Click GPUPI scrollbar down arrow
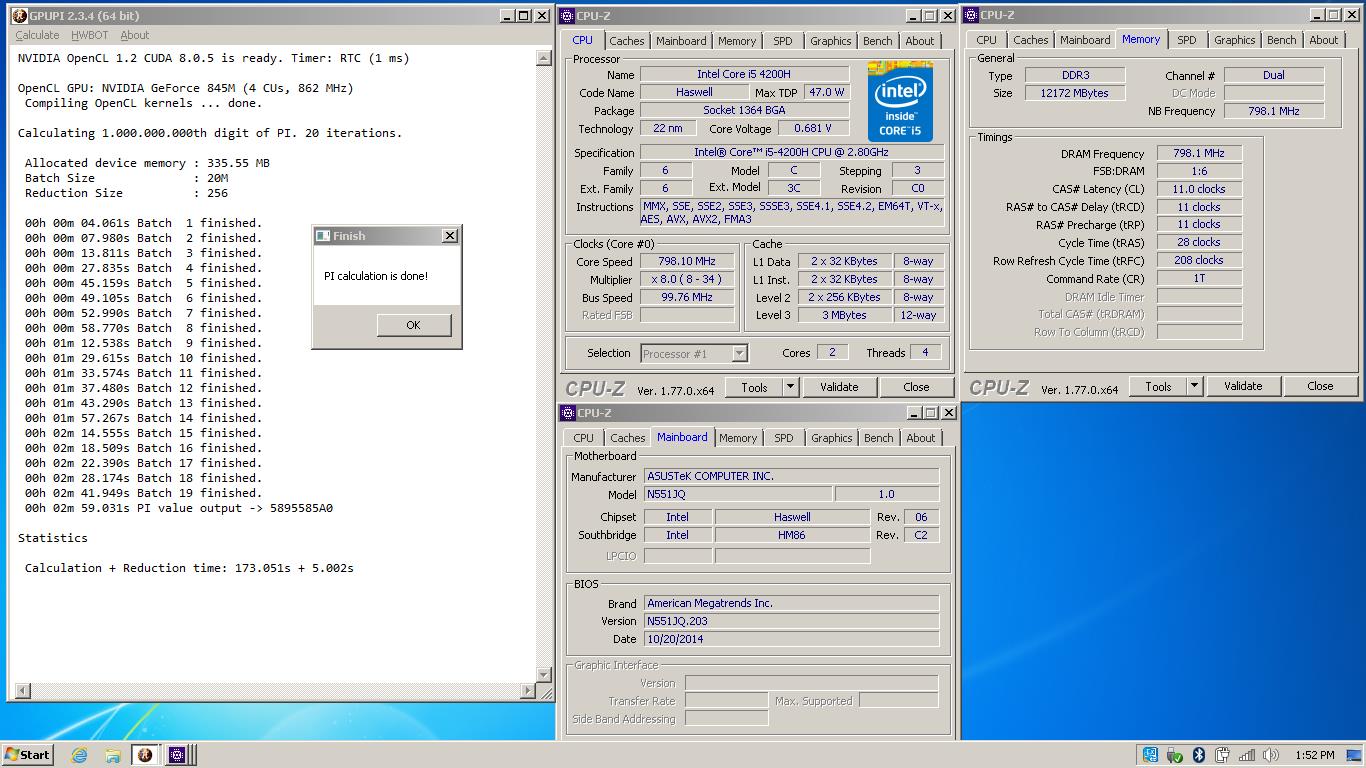Viewport: 1366px width, 768px height. pos(544,675)
